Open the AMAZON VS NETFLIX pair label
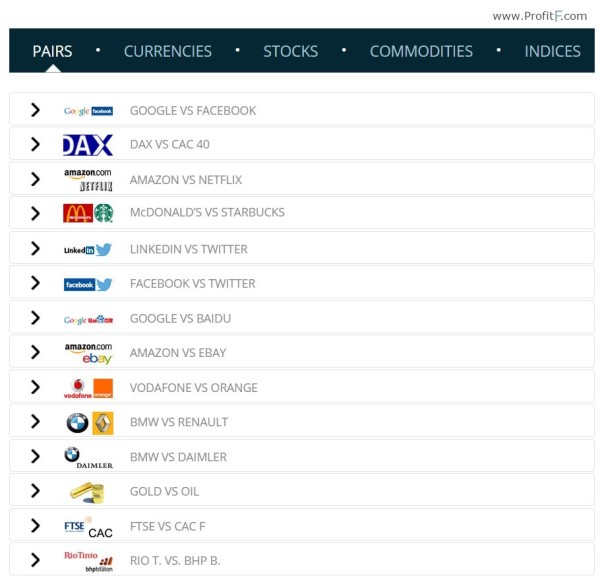This screenshot has height=582, width=600. (x=186, y=180)
